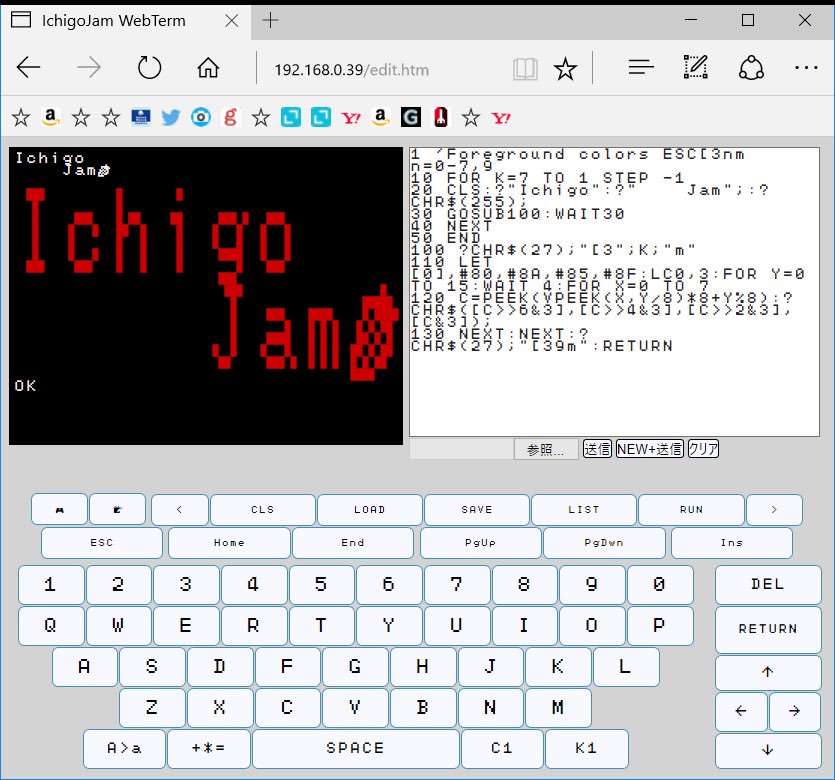Click the CLS key
This screenshot has height=780, width=835.
point(263,510)
